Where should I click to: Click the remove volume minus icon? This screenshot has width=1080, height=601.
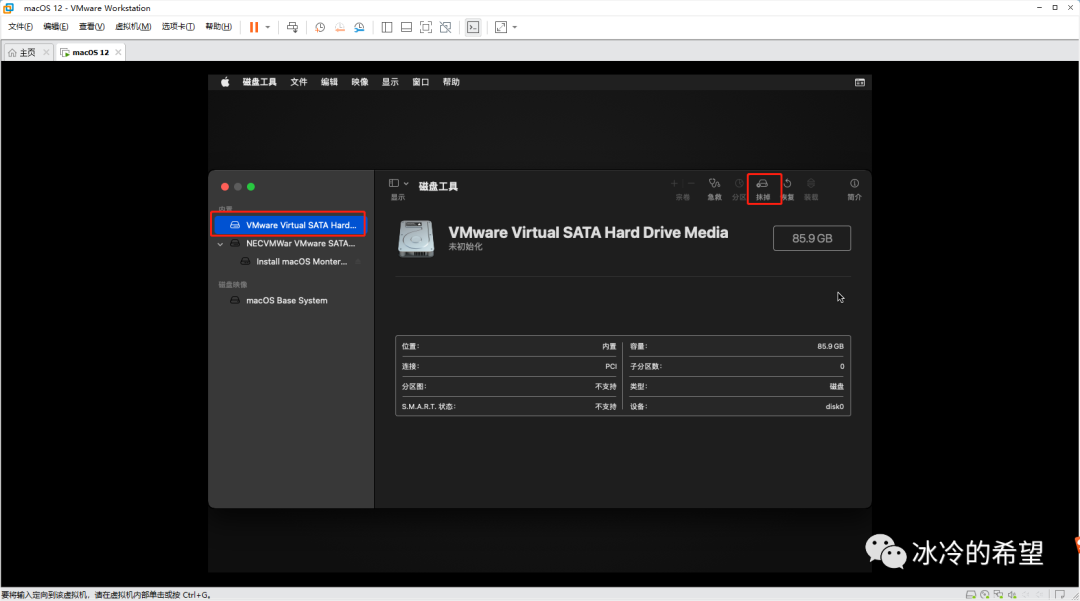point(691,184)
